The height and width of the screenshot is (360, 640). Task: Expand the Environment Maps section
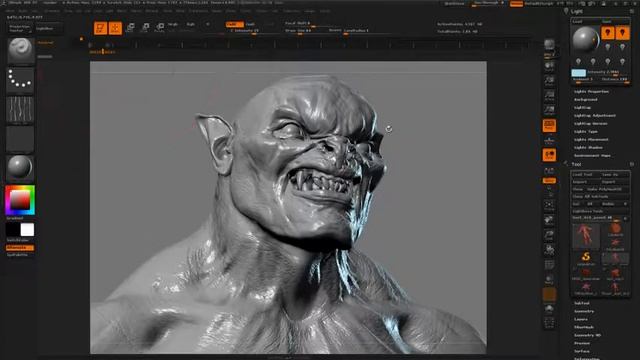coord(592,156)
